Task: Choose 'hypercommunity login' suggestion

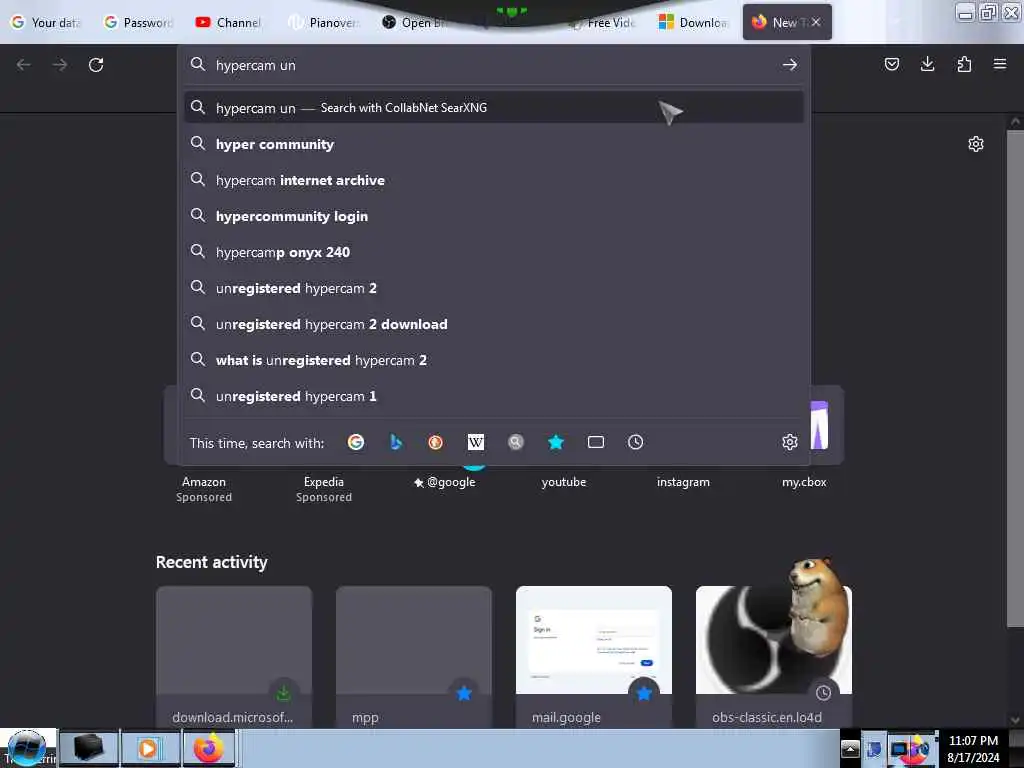Action: (494, 216)
